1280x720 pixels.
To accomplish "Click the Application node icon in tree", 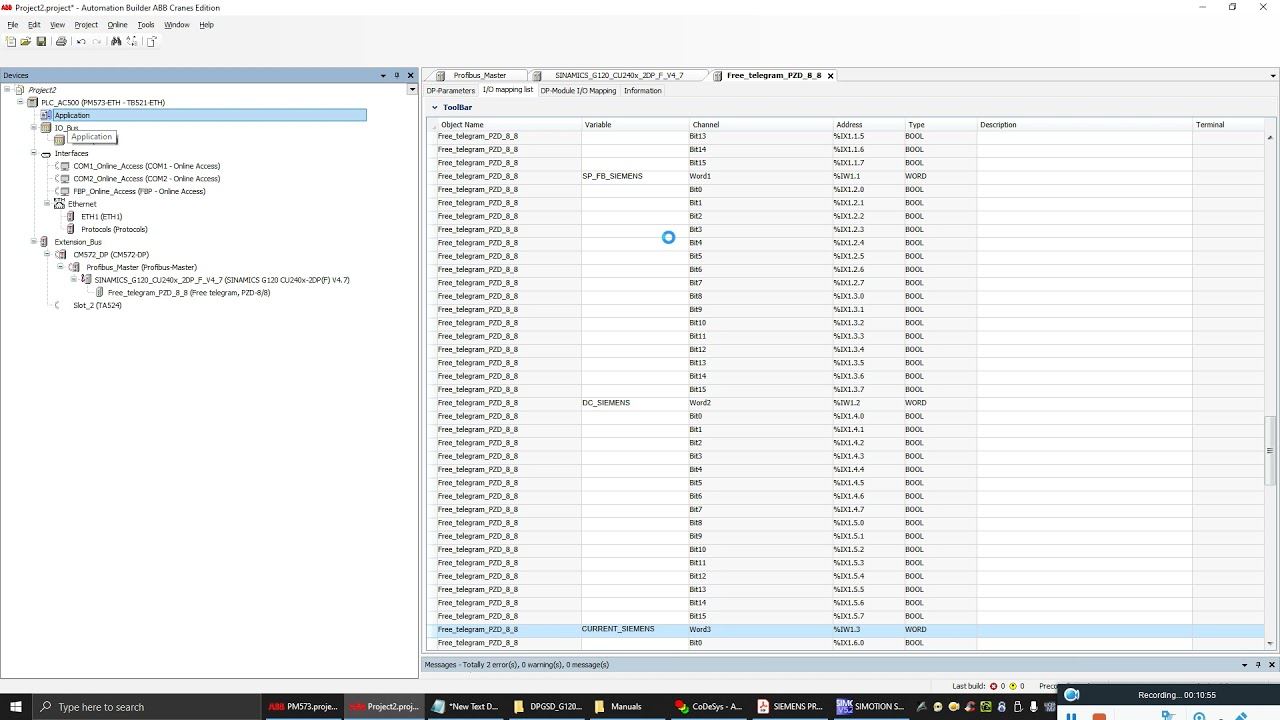I will (46, 115).
